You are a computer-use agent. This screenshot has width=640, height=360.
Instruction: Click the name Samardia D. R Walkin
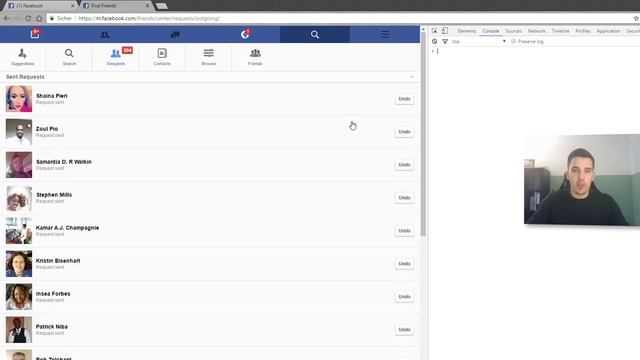64,162
